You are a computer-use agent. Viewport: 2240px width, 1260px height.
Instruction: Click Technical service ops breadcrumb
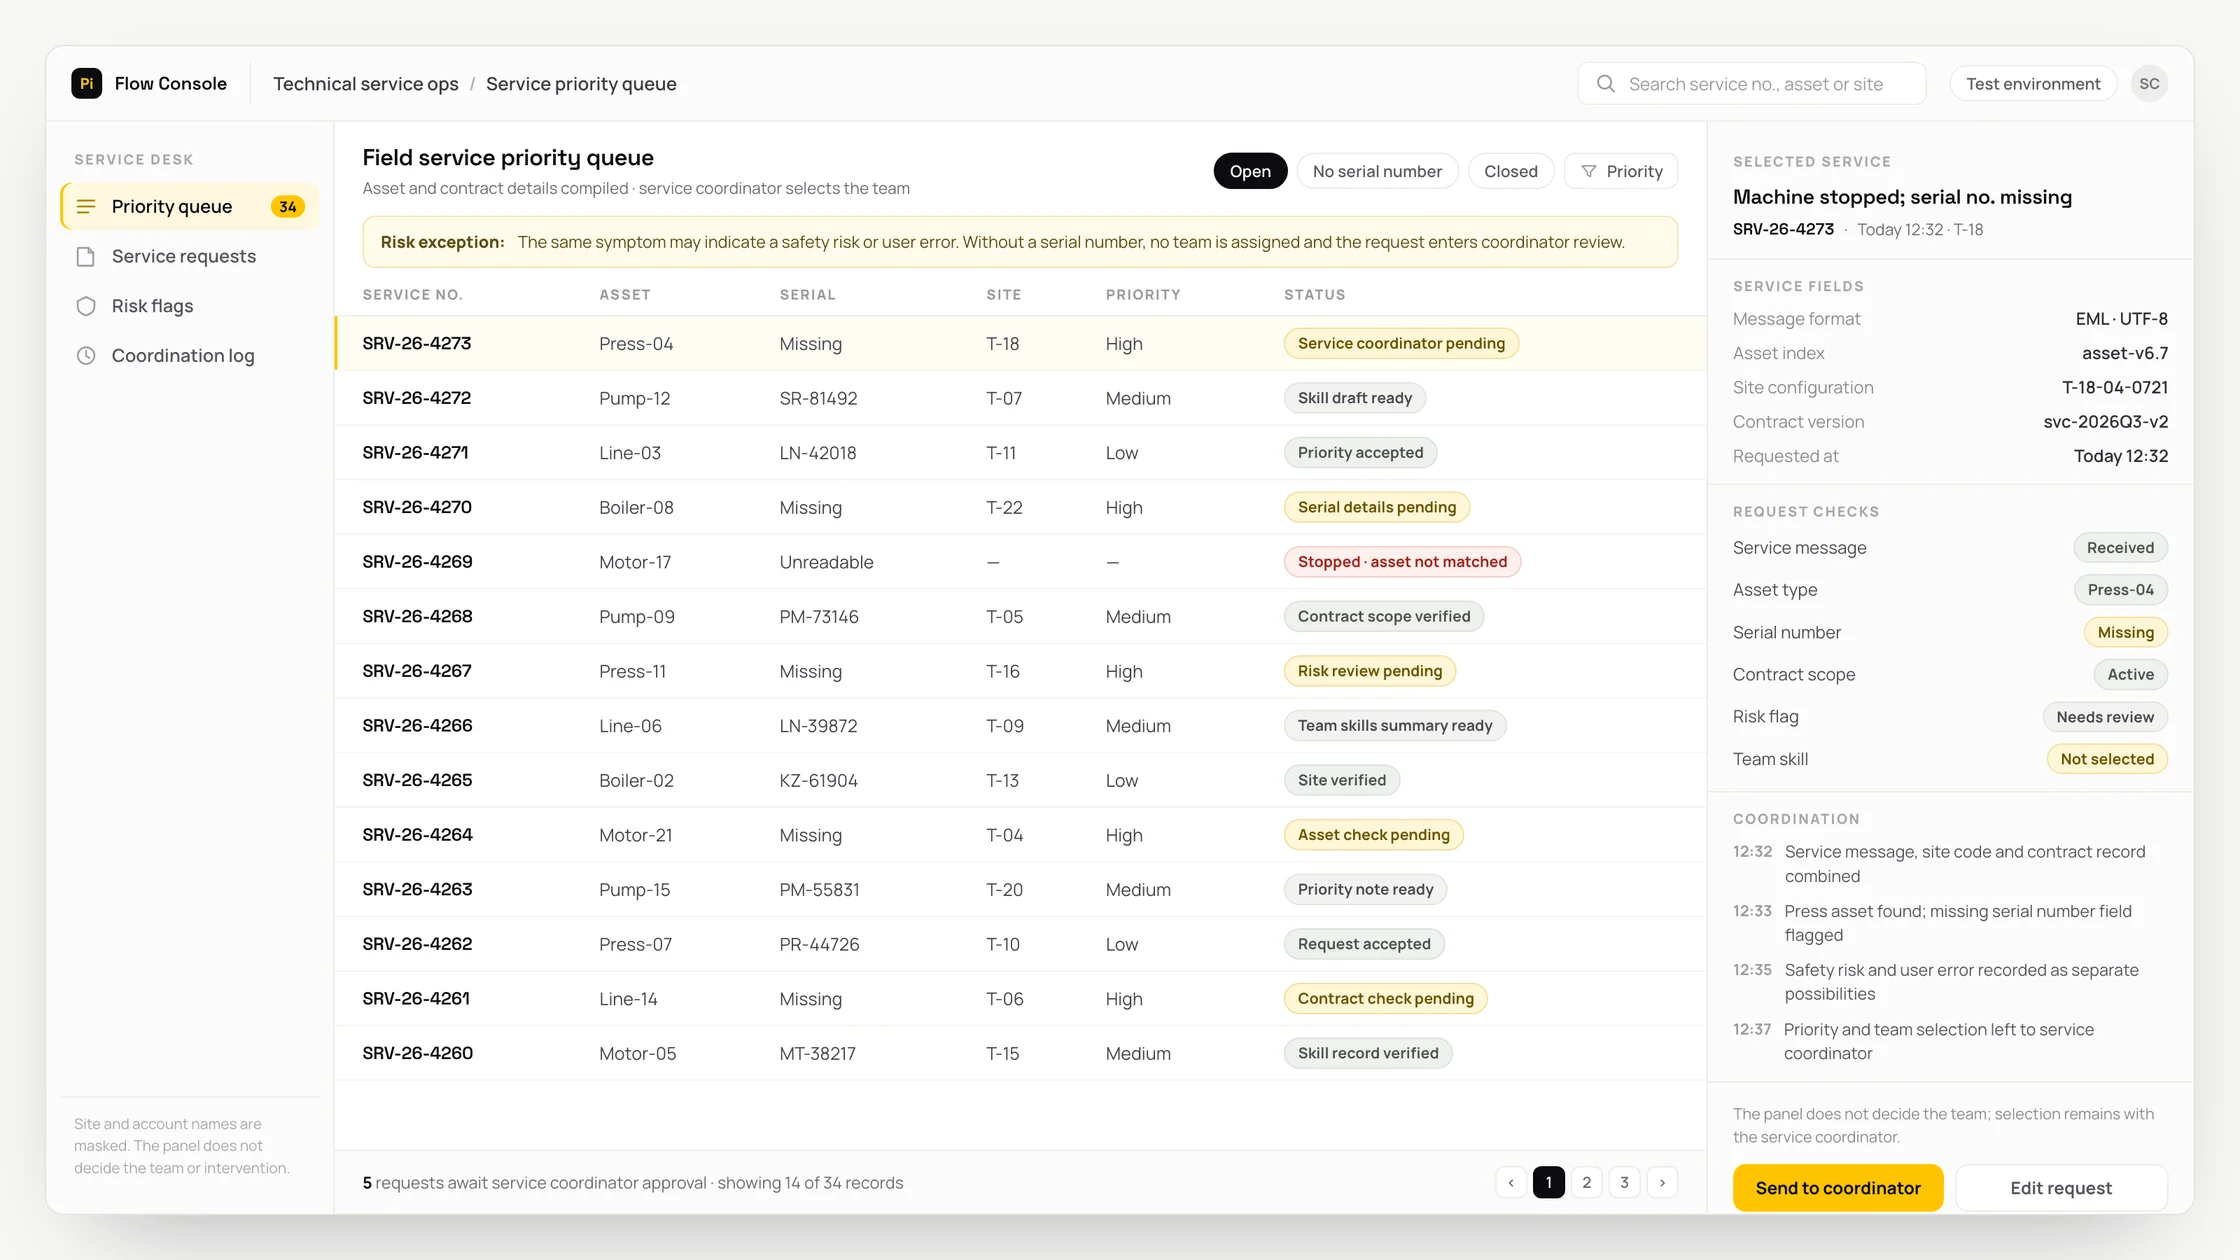click(366, 84)
